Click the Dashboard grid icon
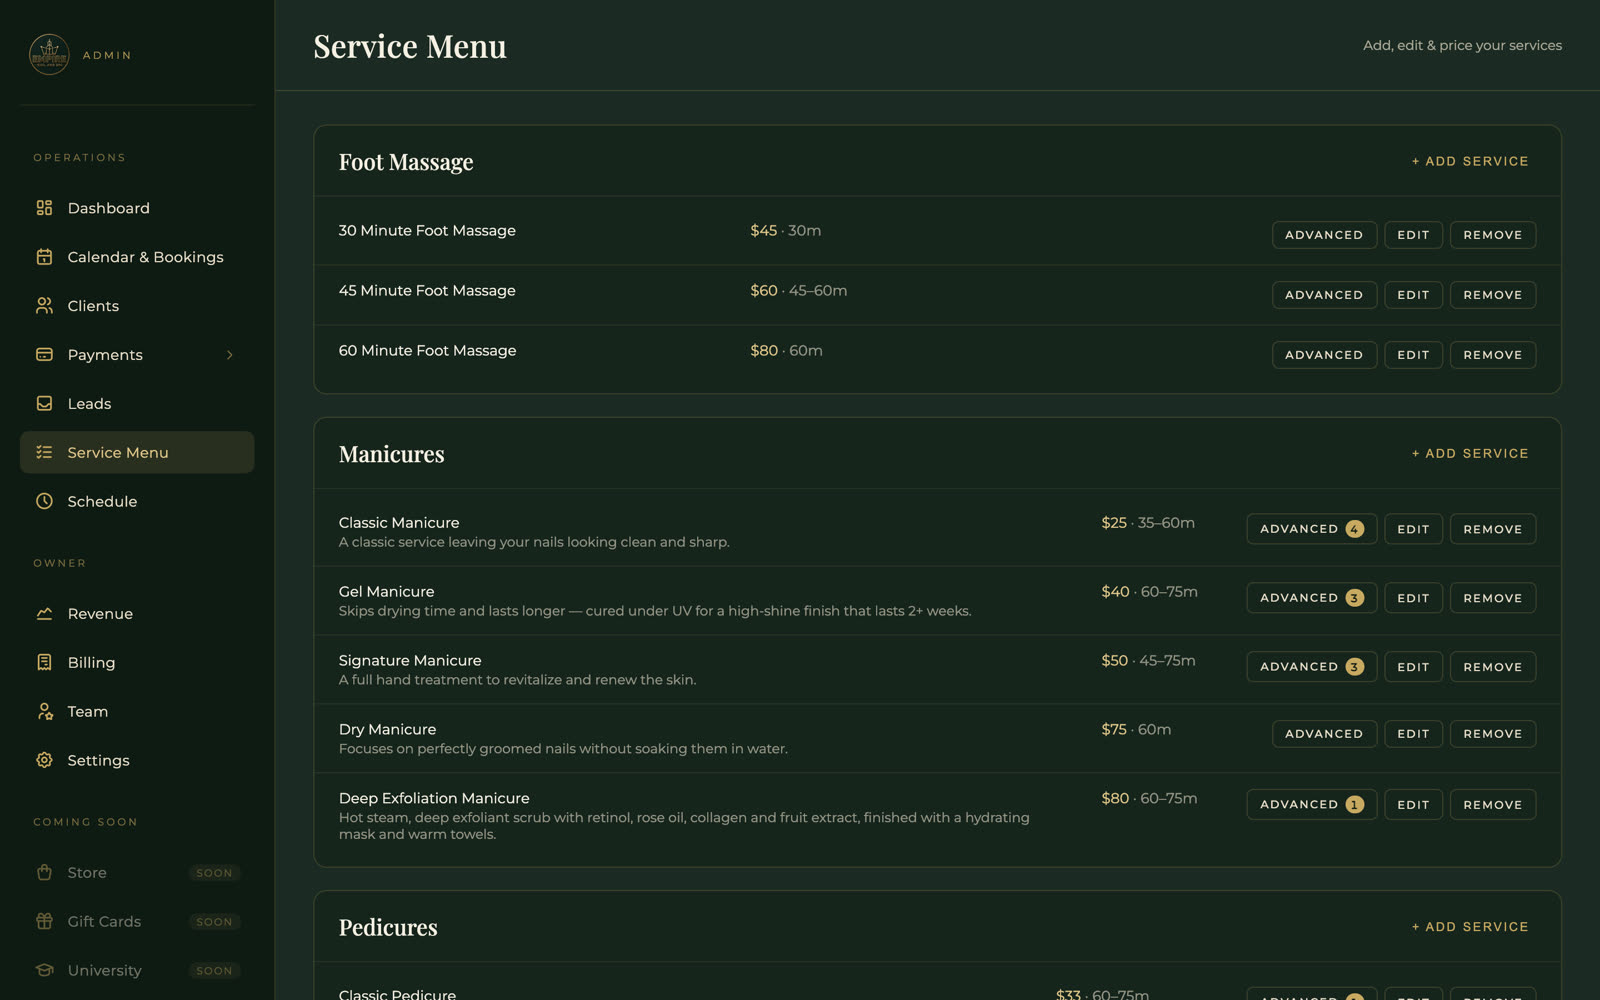 click(x=44, y=208)
